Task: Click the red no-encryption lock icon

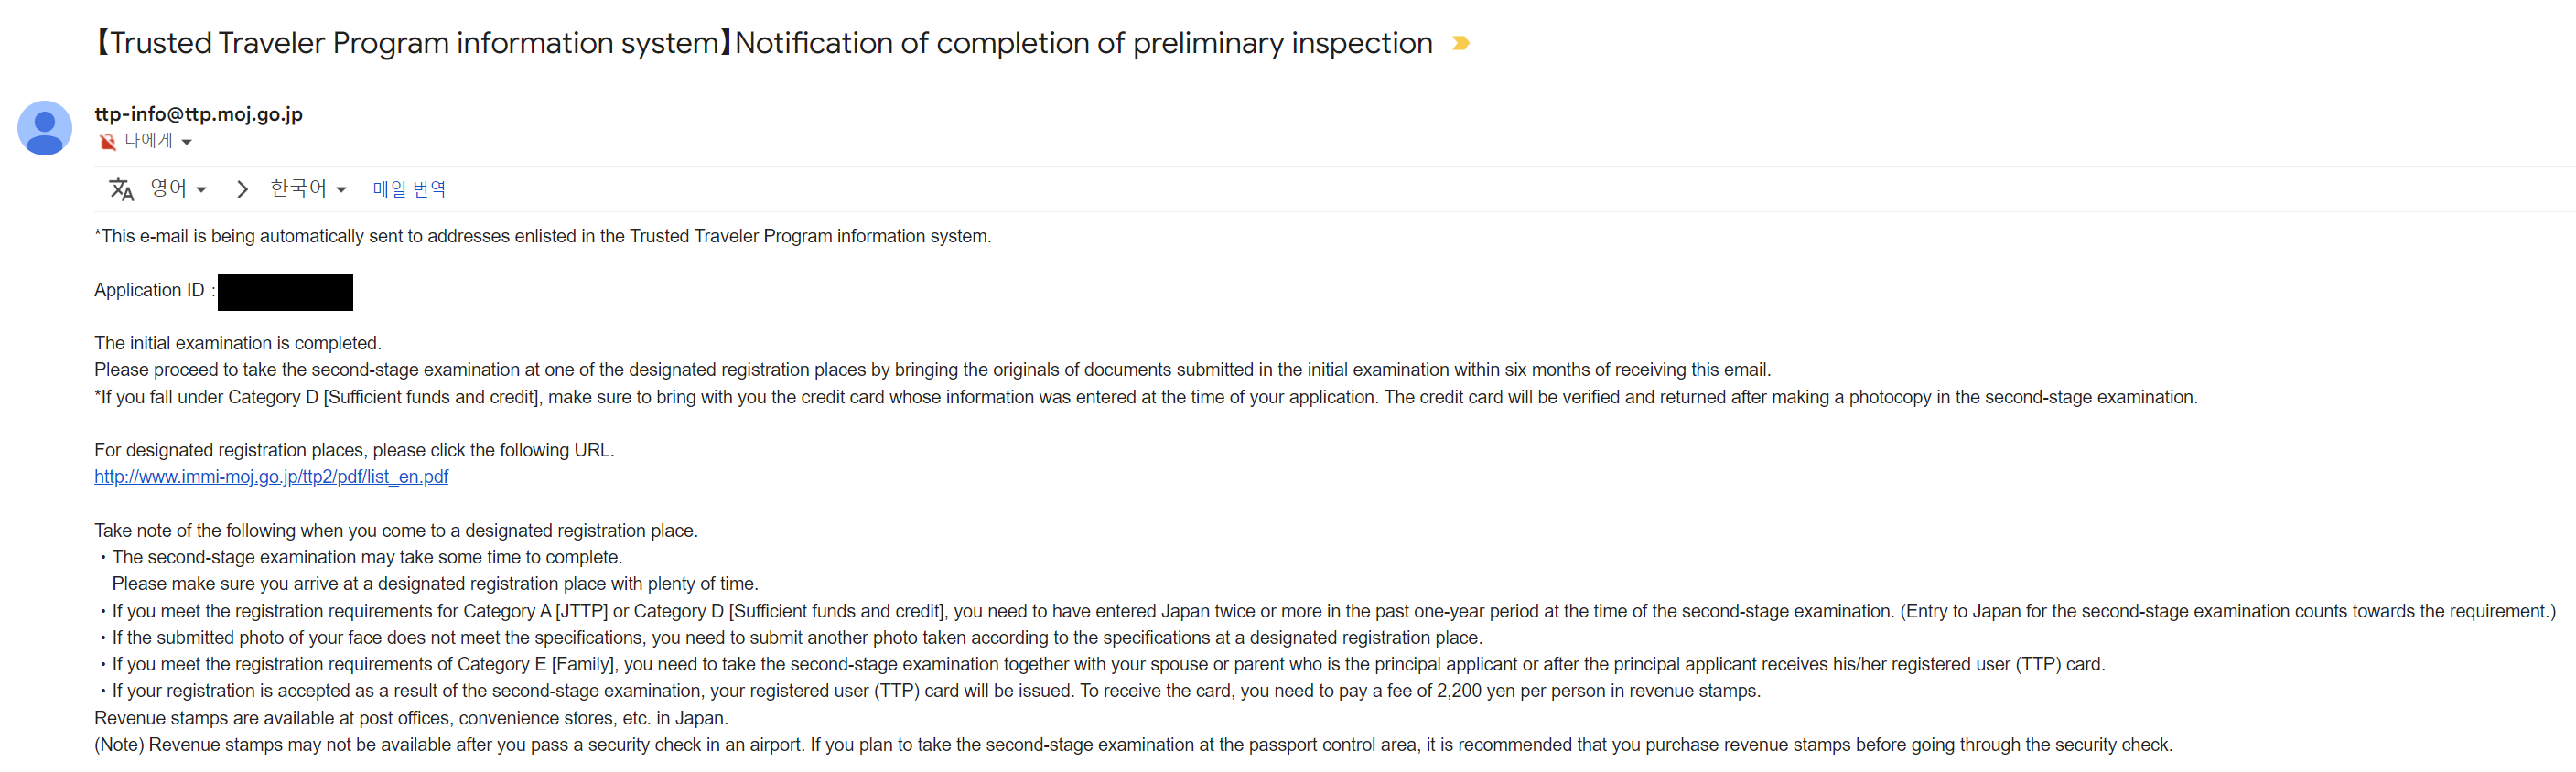Action: pos(107,142)
